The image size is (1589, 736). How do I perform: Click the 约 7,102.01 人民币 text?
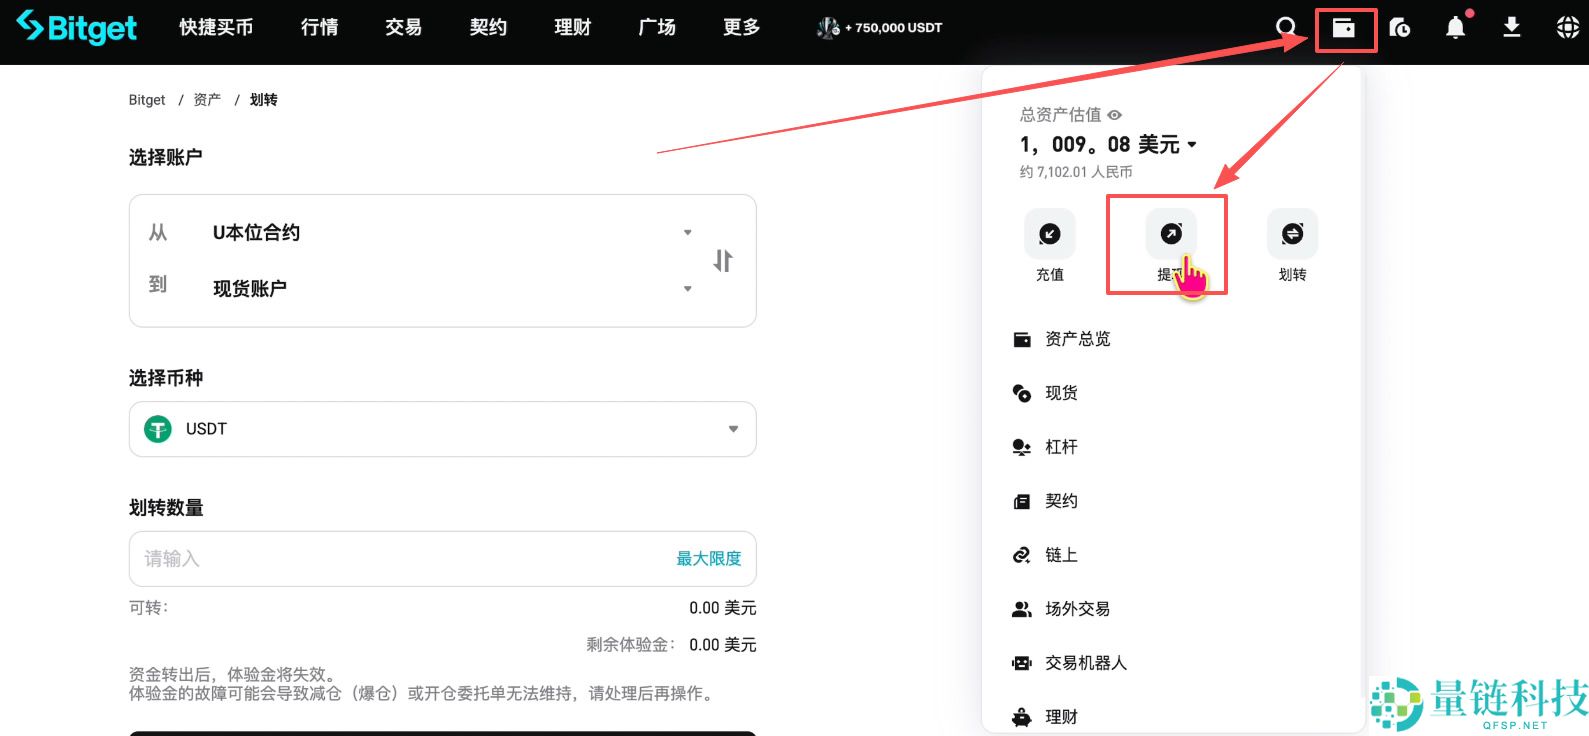click(1076, 172)
